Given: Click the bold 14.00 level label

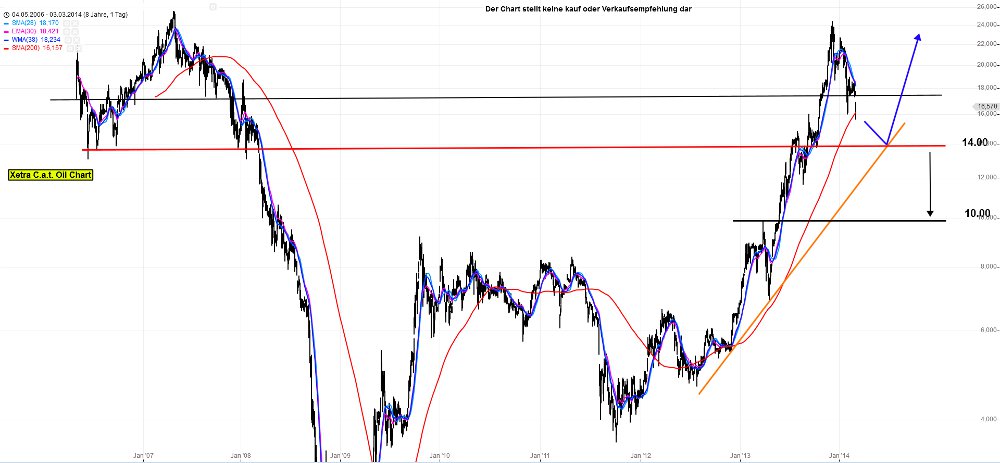Looking at the screenshot, I should (x=975, y=142).
